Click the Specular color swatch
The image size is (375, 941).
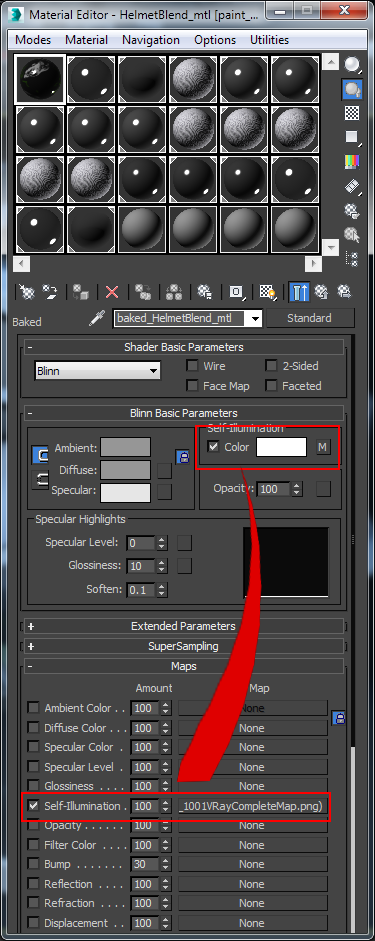(125, 492)
